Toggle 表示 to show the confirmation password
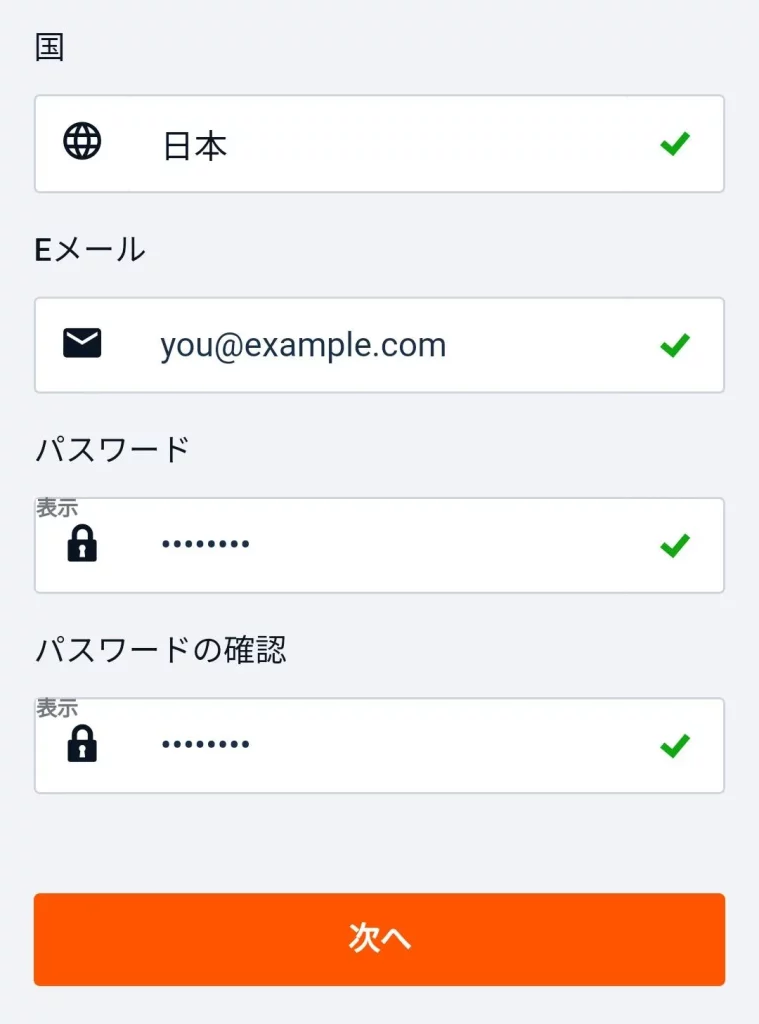This screenshot has width=759, height=1024. (x=57, y=708)
